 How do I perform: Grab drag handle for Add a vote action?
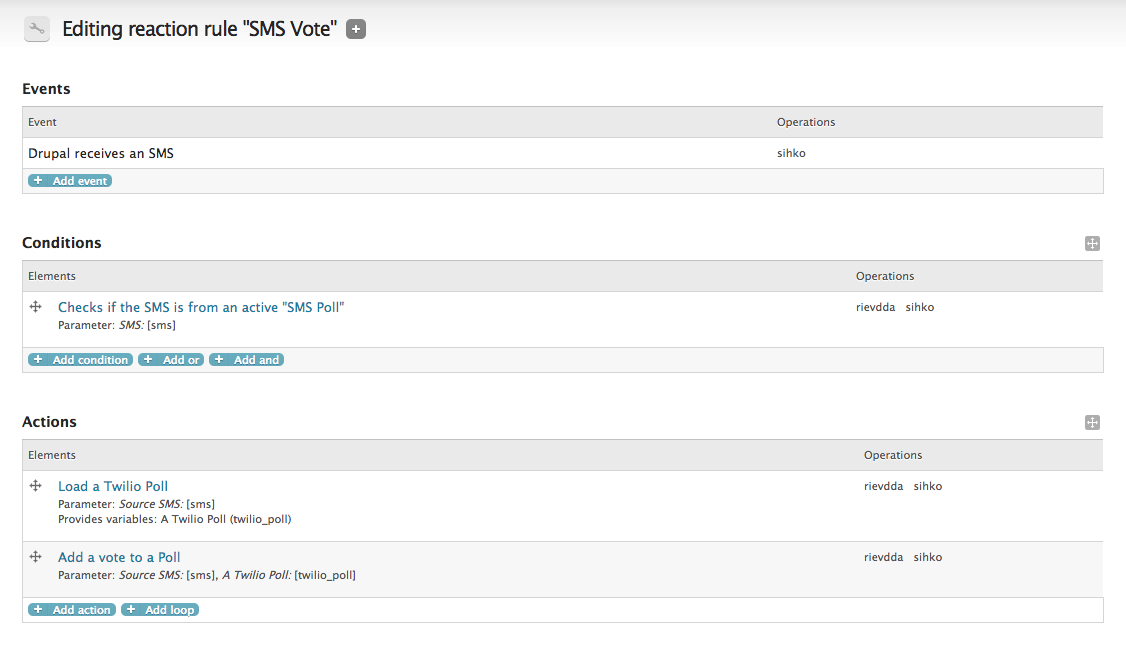[36, 557]
